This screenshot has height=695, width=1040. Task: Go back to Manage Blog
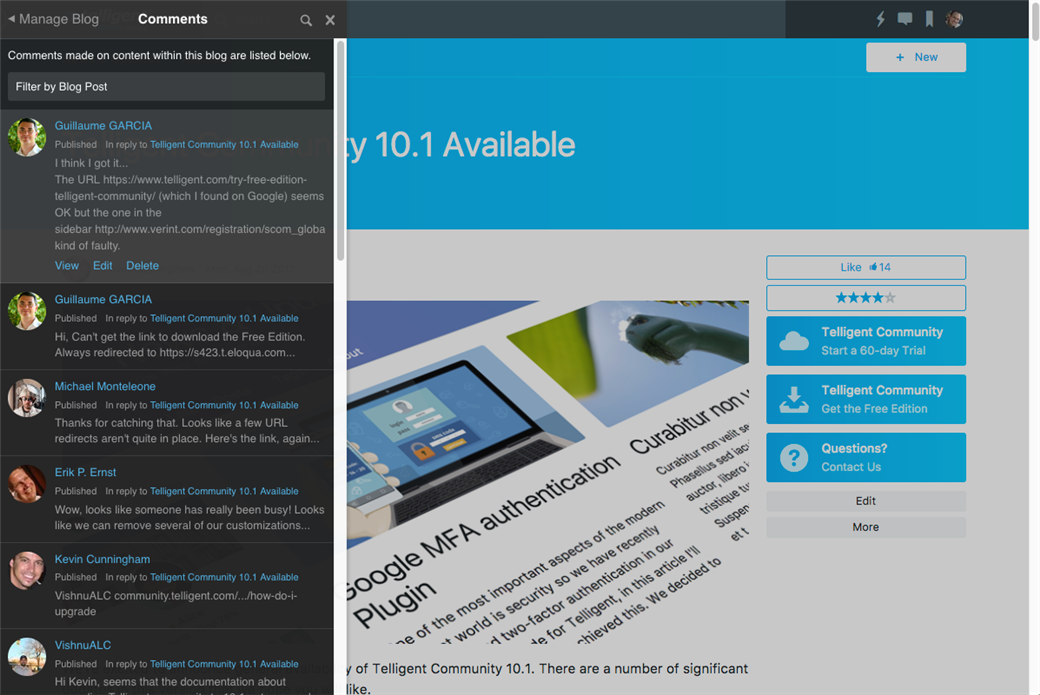[54, 19]
